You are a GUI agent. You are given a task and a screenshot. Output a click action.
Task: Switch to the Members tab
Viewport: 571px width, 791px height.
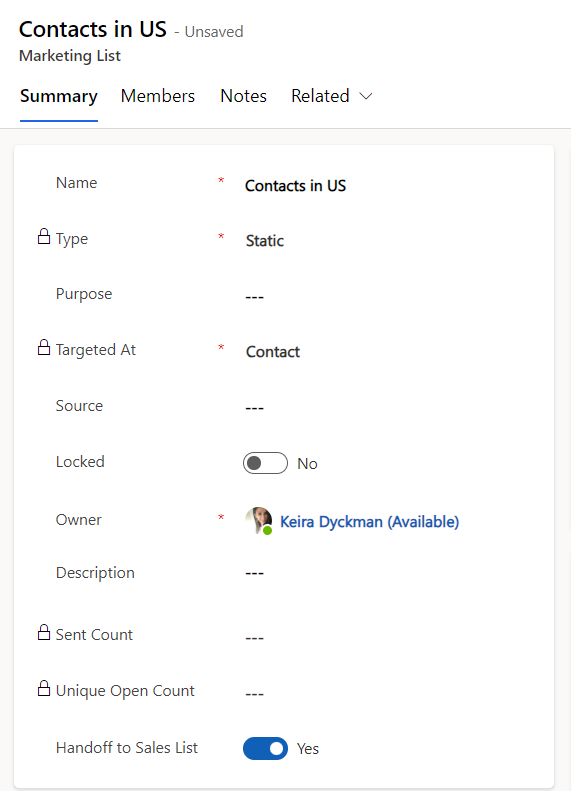[x=158, y=96]
